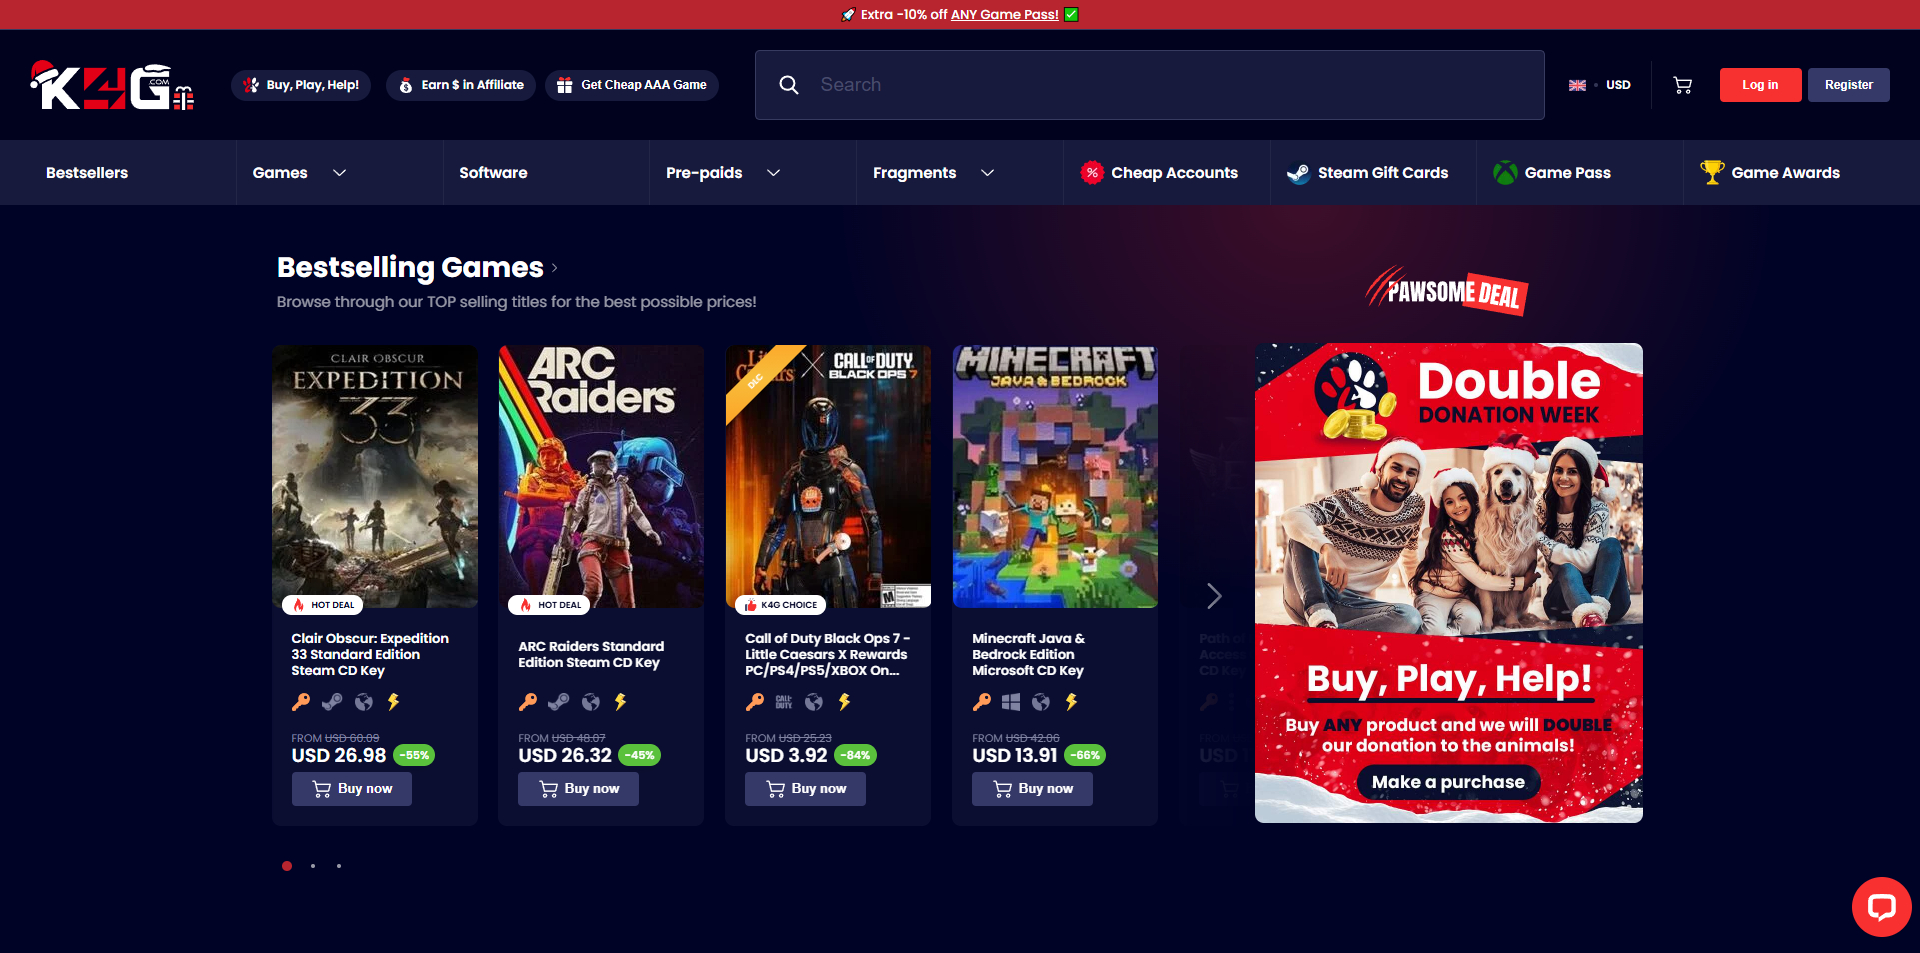1920x953 pixels.
Task: Select the first carousel page dot
Action: [x=287, y=866]
